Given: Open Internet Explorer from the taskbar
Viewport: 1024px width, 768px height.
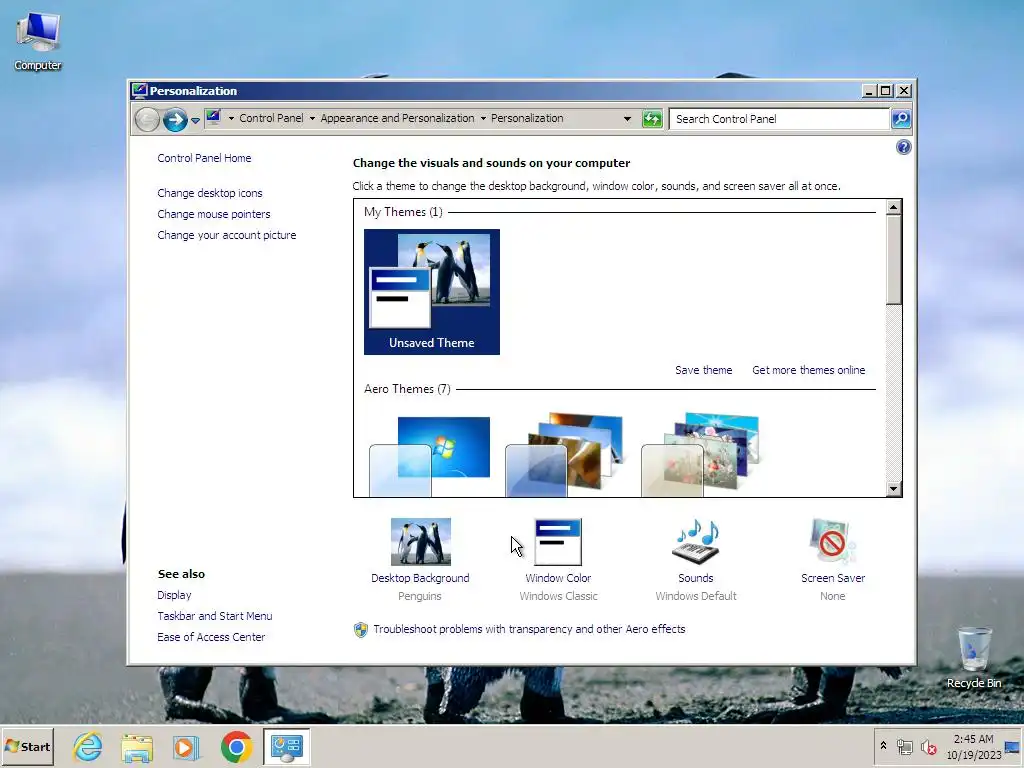Looking at the screenshot, I should coord(88,746).
